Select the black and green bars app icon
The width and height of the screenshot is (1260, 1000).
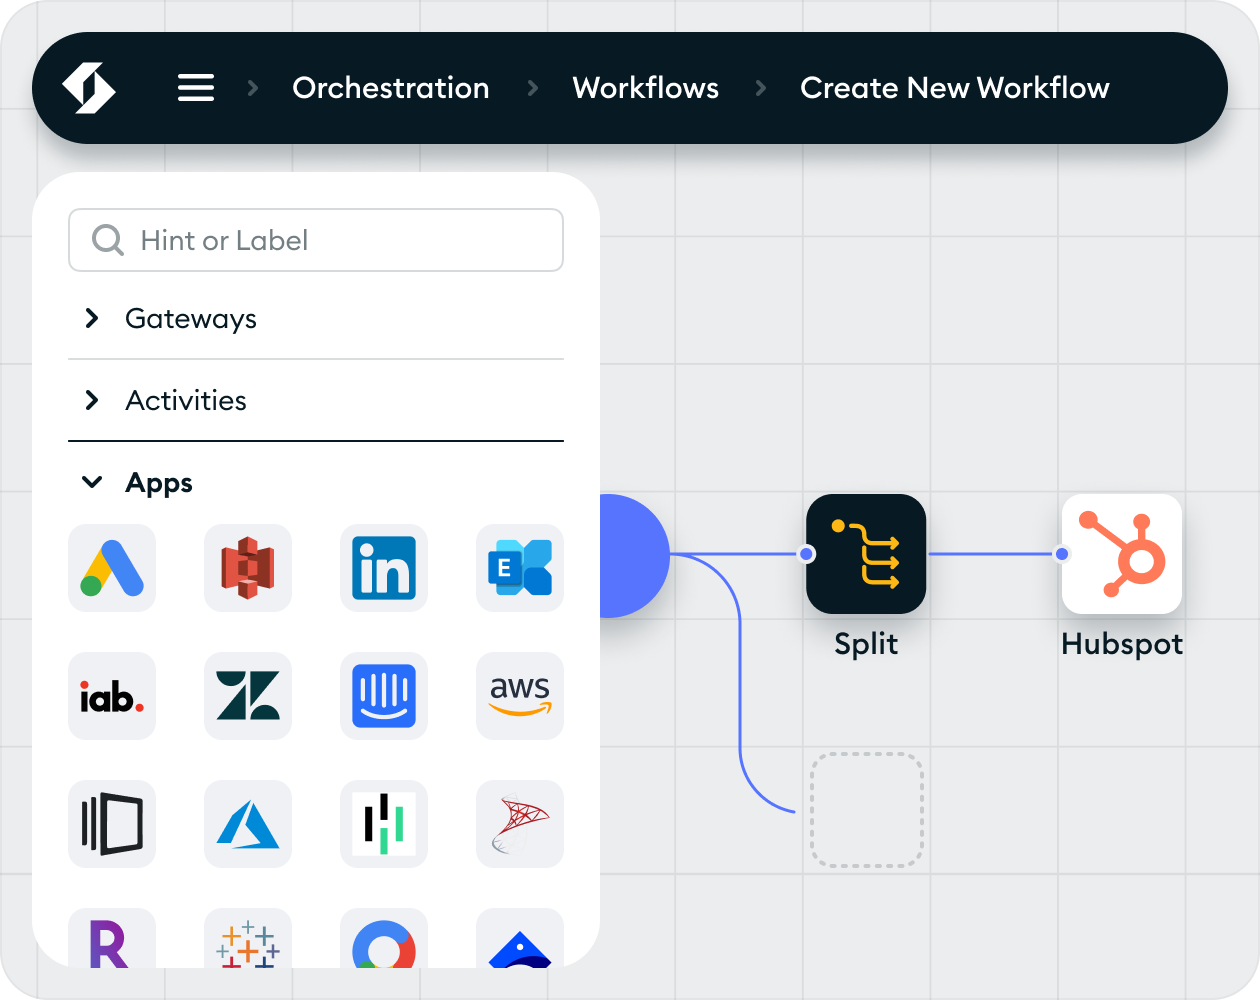(x=384, y=824)
